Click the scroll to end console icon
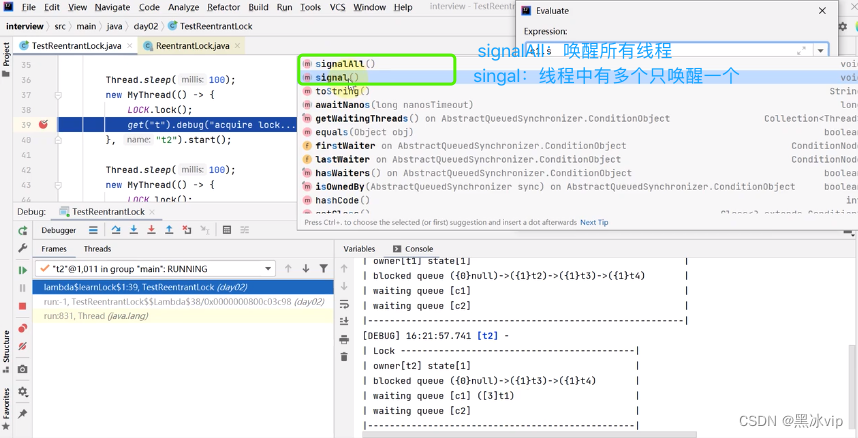 pyautogui.click(x=344, y=321)
